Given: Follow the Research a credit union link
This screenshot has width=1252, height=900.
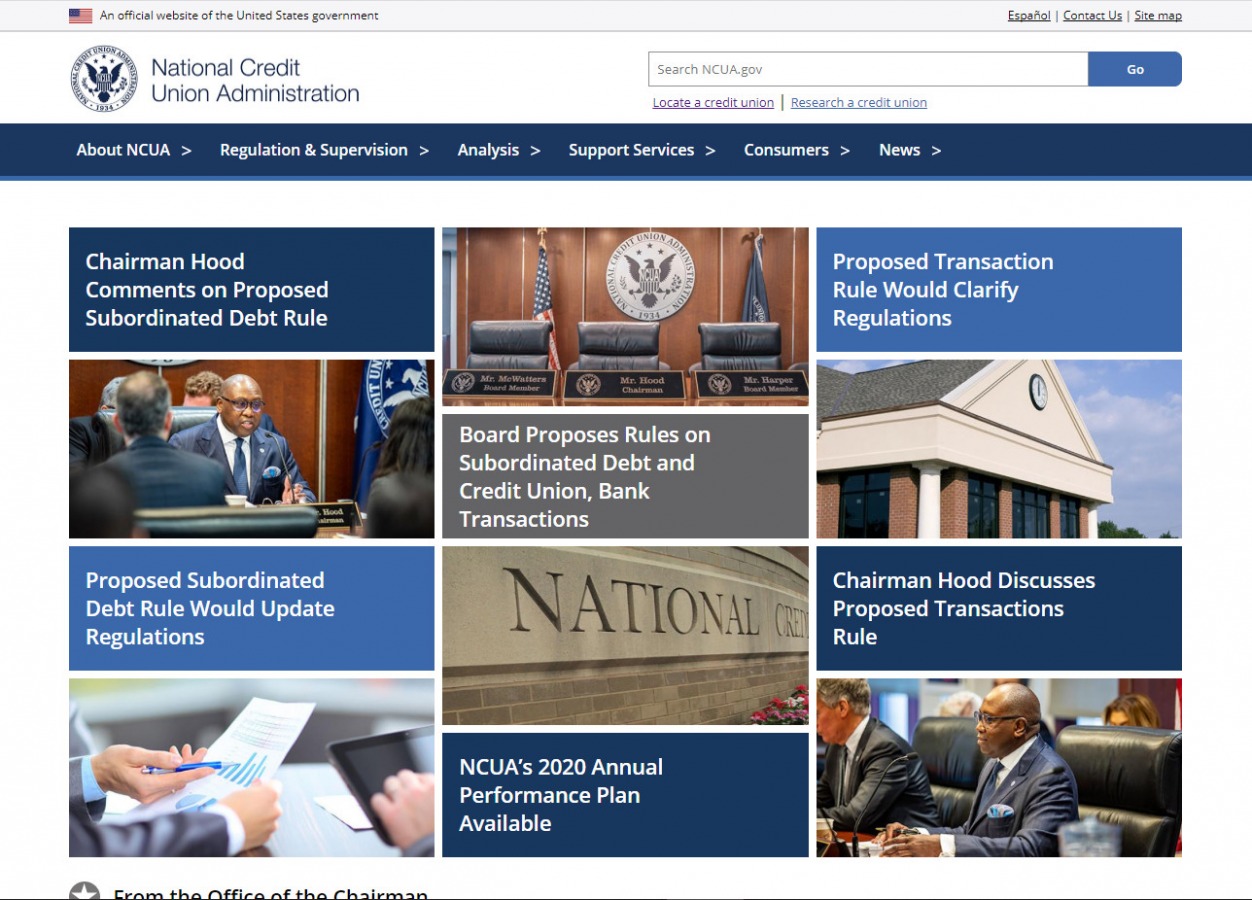Looking at the screenshot, I should click(859, 103).
